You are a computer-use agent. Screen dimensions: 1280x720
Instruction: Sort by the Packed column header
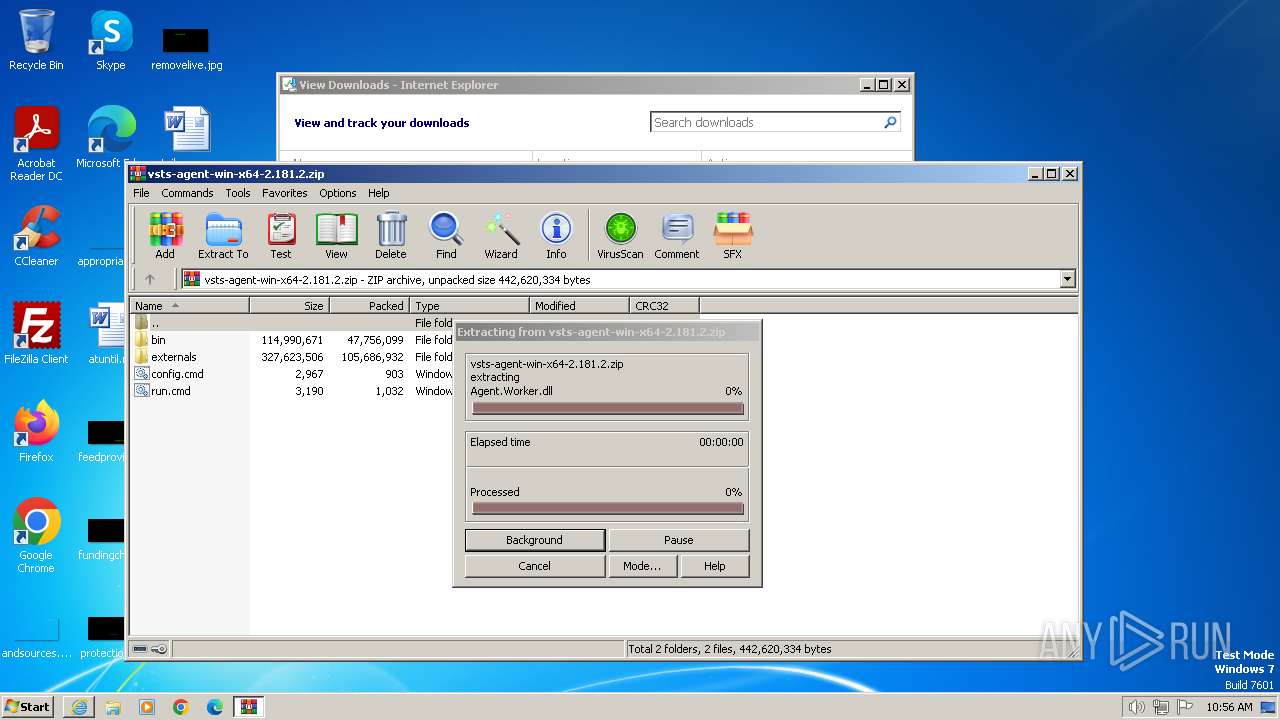(x=370, y=306)
